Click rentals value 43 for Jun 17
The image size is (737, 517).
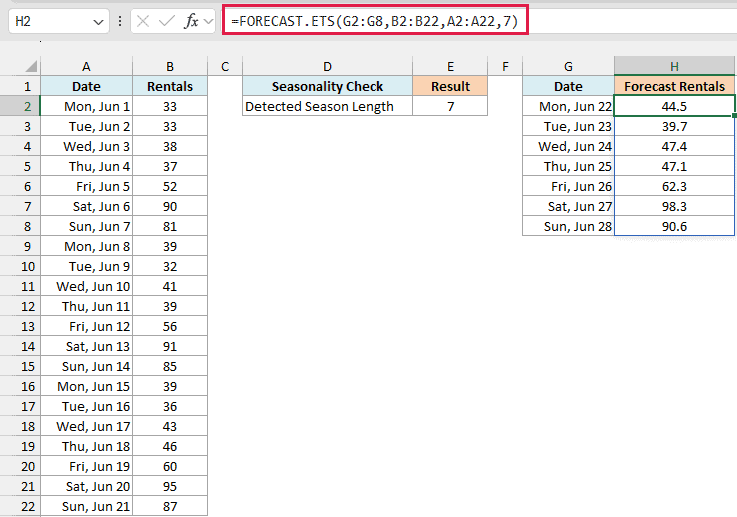coord(170,426)
